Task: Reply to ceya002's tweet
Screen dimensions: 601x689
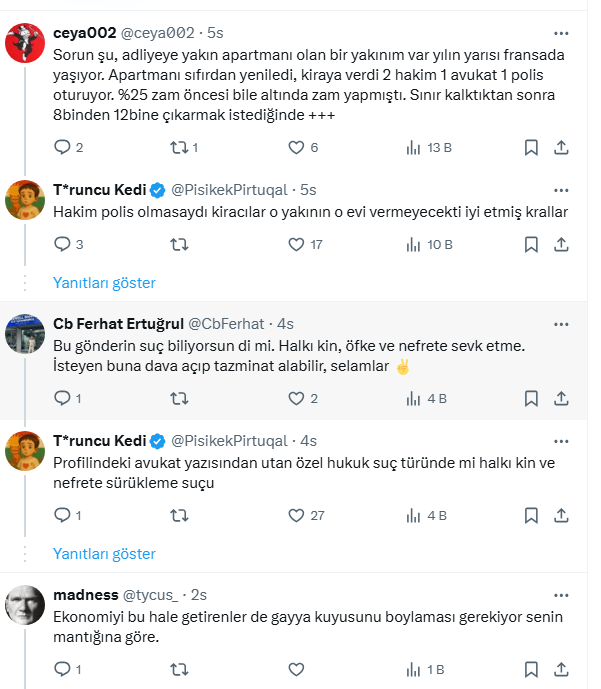Action: (x=62, y=147)
